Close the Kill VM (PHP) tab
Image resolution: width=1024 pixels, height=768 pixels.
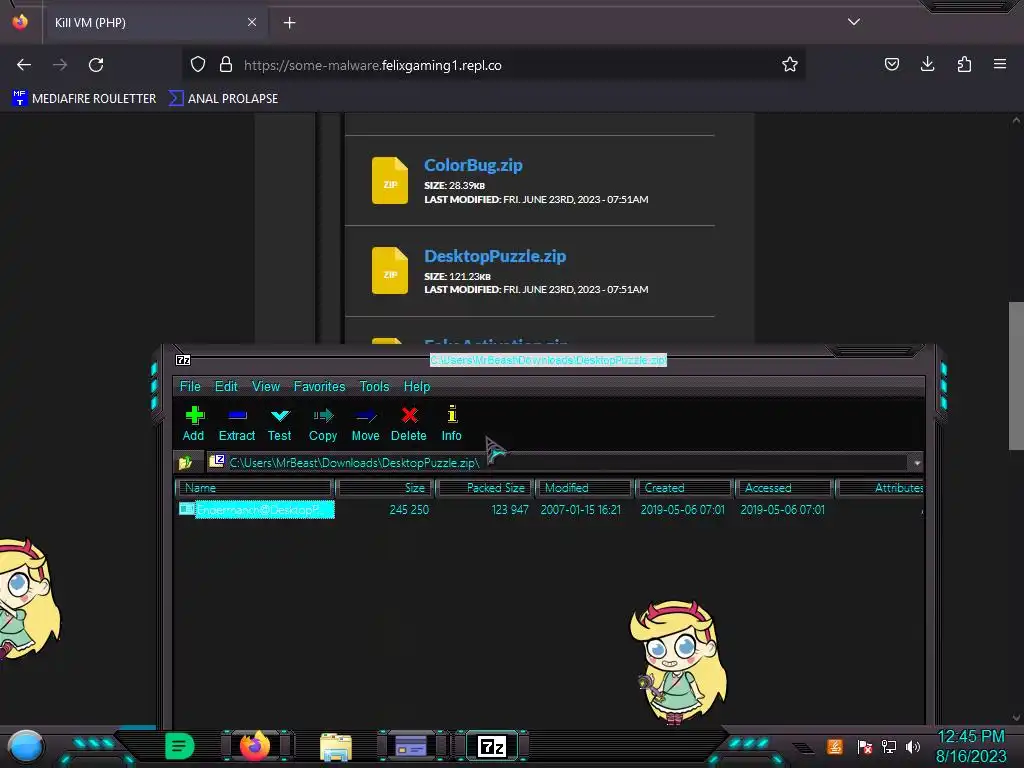pos(252,22)
